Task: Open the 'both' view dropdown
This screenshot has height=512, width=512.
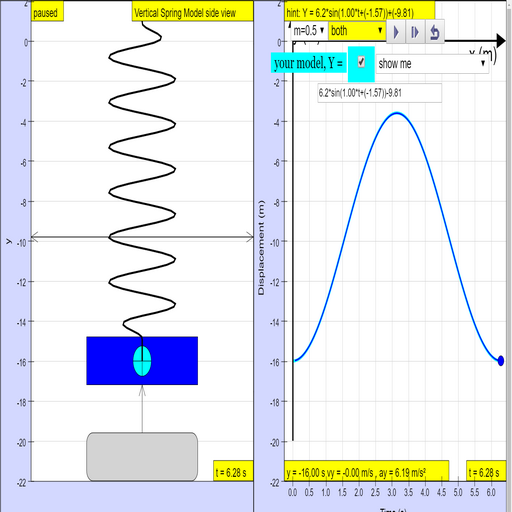Action: [357, 31]
